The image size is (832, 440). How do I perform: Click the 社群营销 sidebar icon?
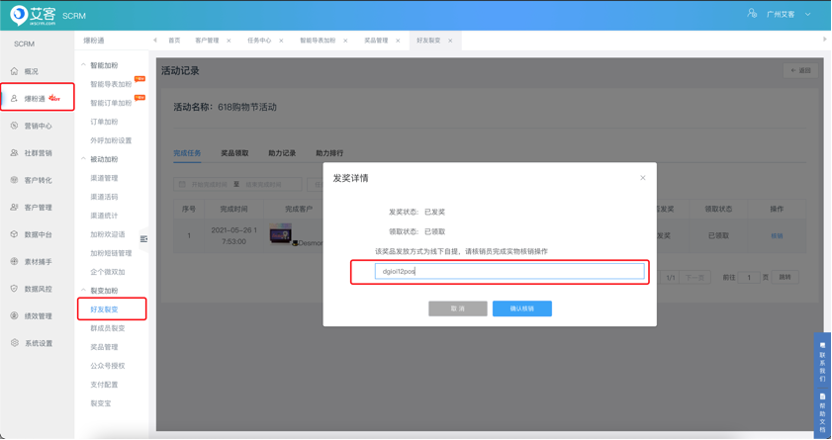coord(14,153)
